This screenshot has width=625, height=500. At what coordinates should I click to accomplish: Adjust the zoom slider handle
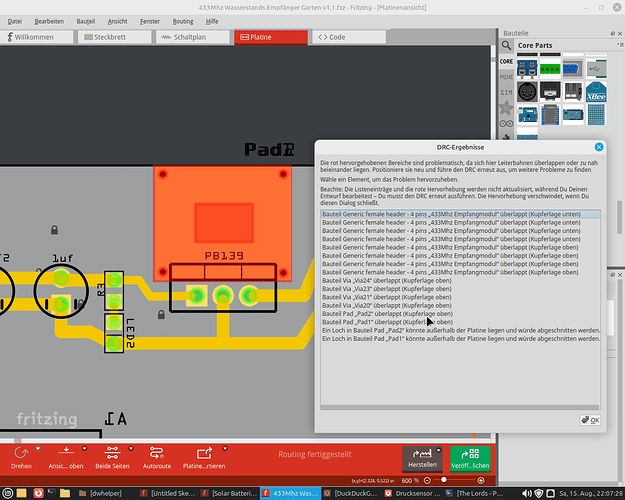point(443,480)
